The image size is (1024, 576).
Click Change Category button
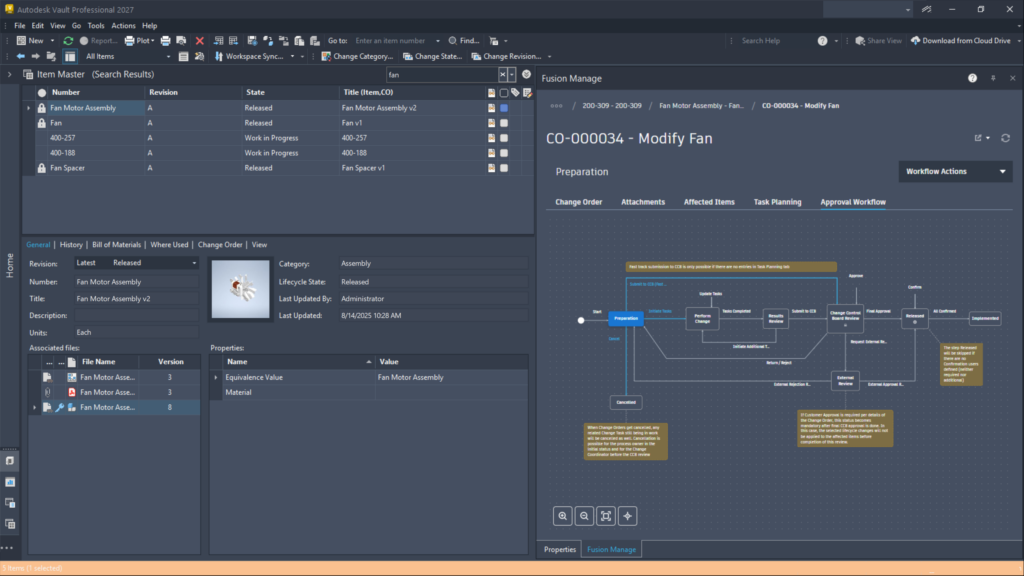pos(357,56)
